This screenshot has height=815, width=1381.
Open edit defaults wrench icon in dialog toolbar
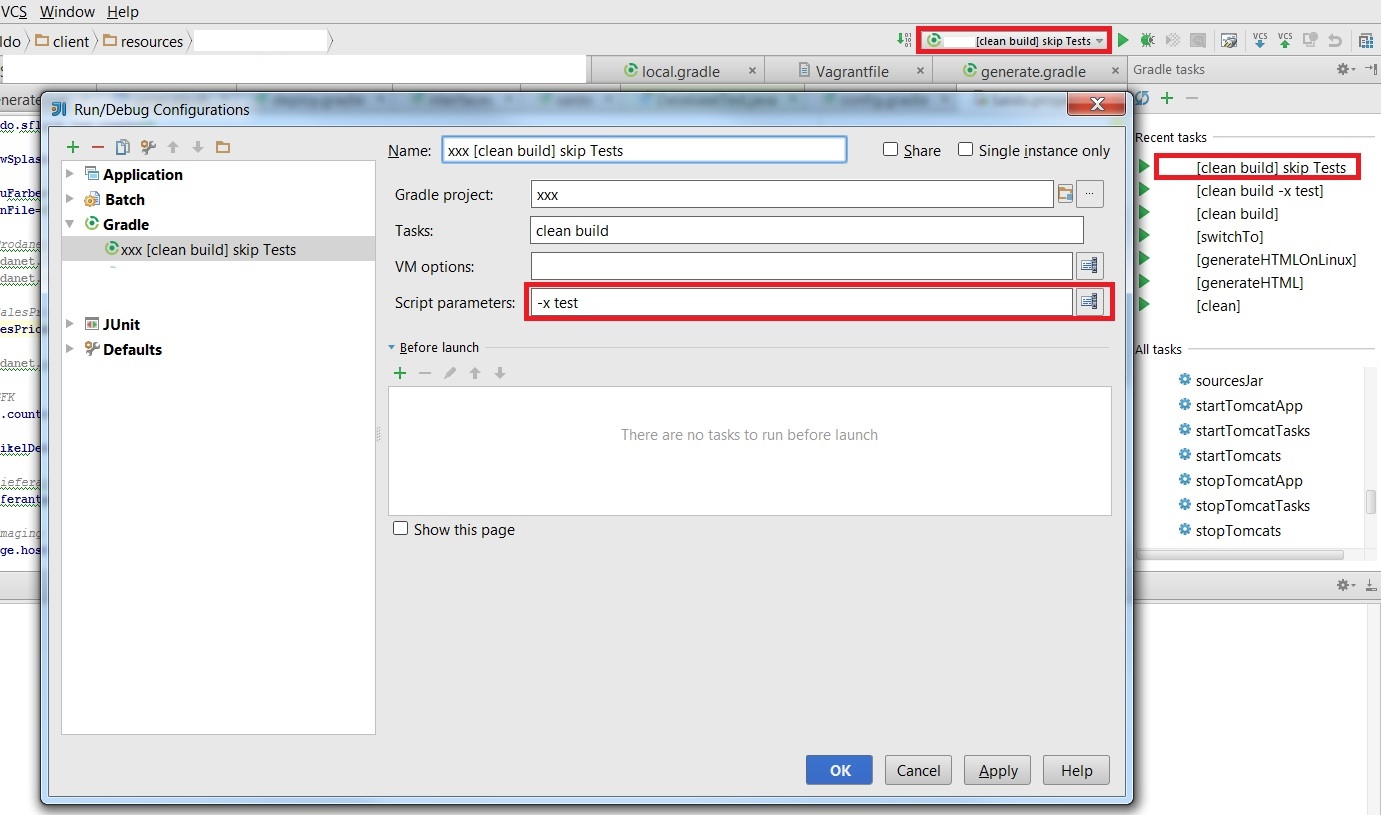148,147
